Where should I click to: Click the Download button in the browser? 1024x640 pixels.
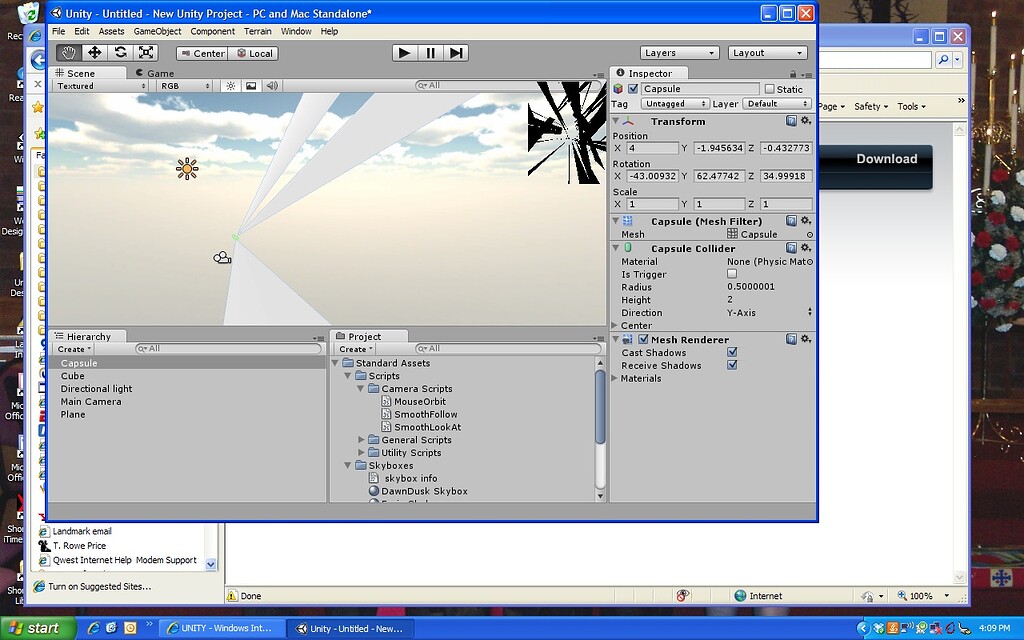[x=886, y=158]
